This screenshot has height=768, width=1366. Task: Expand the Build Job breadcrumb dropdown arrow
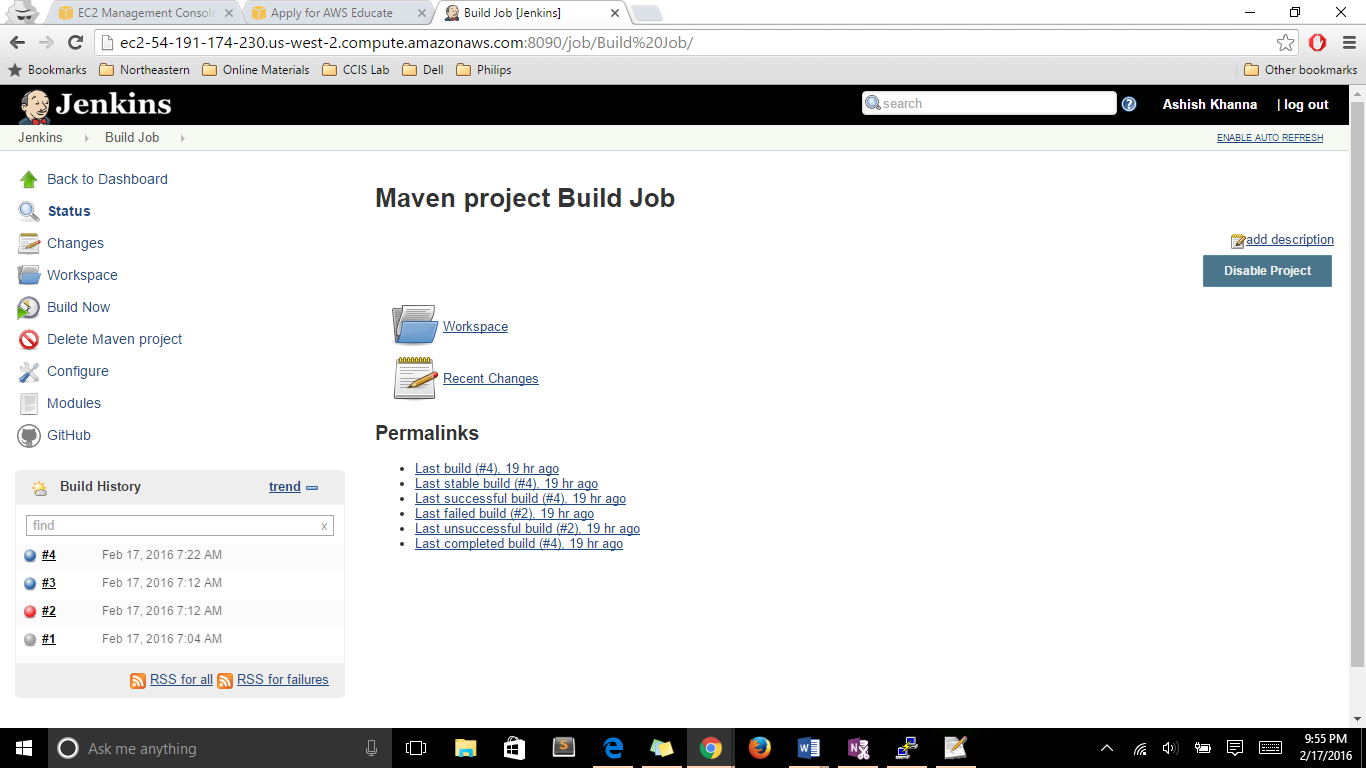tap(182, 138)
